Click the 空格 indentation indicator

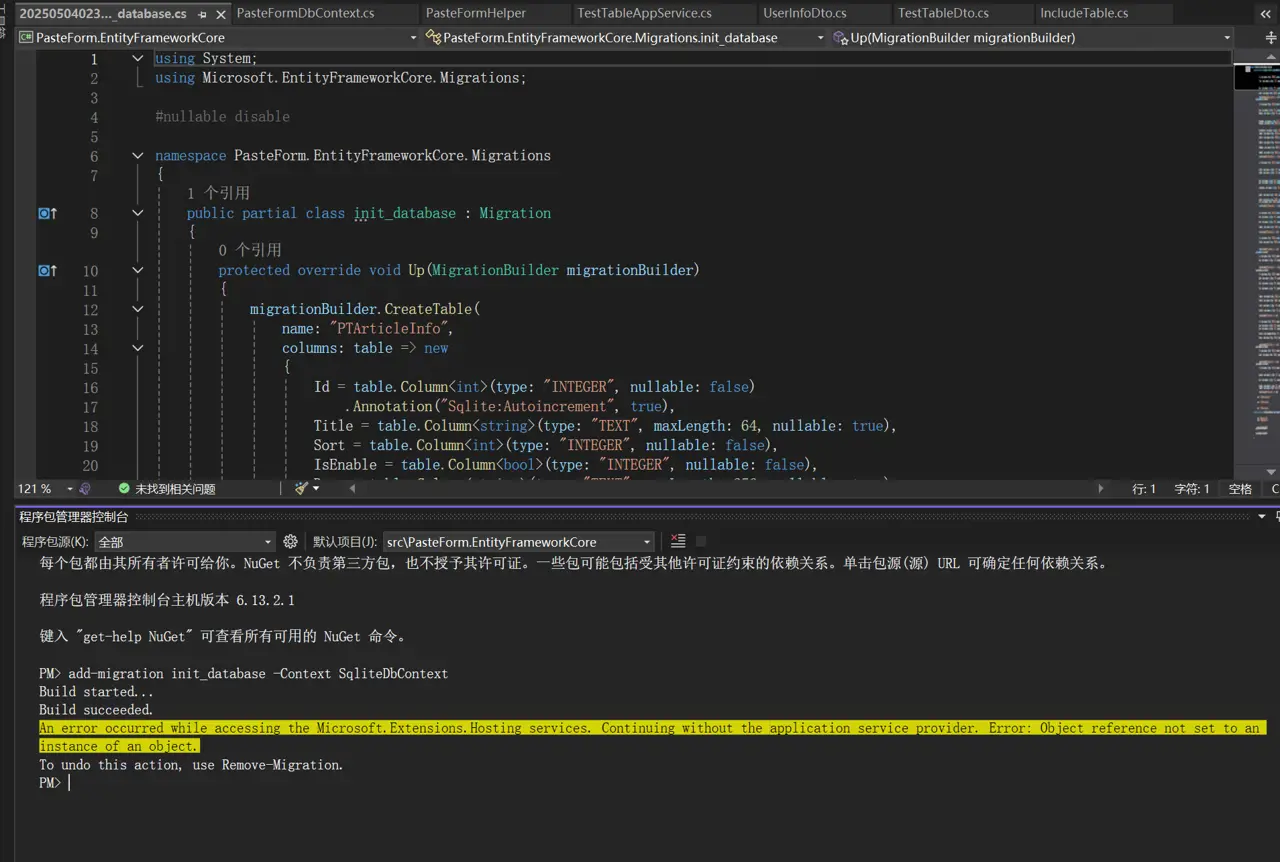tap(1240, 488)
